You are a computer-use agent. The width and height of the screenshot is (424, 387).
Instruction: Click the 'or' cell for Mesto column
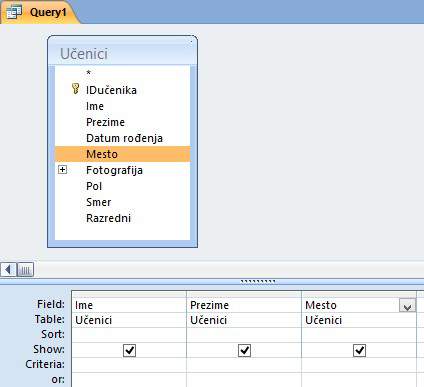(359, 380)
